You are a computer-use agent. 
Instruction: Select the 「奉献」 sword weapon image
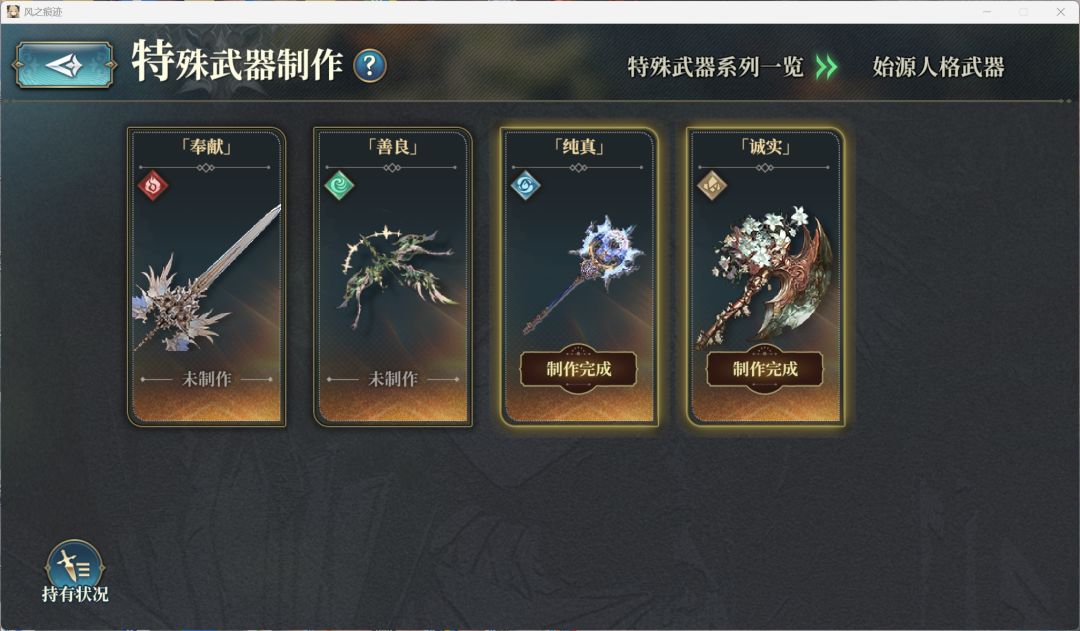[207, 277]
